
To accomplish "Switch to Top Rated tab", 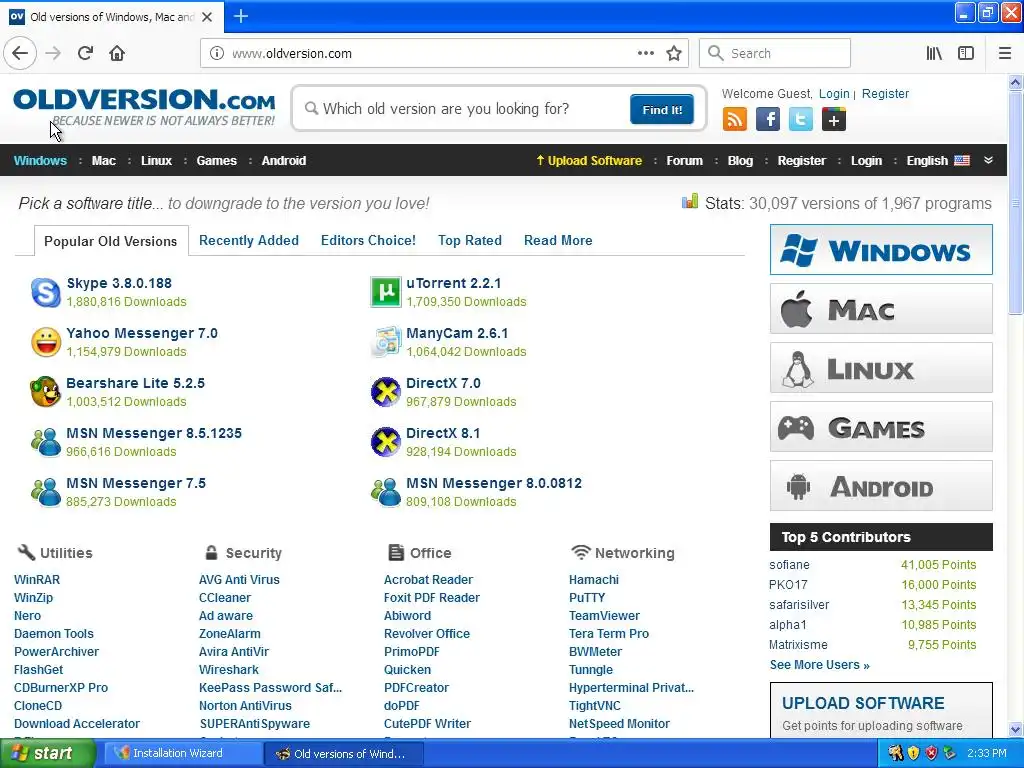I will coord(470,240).
